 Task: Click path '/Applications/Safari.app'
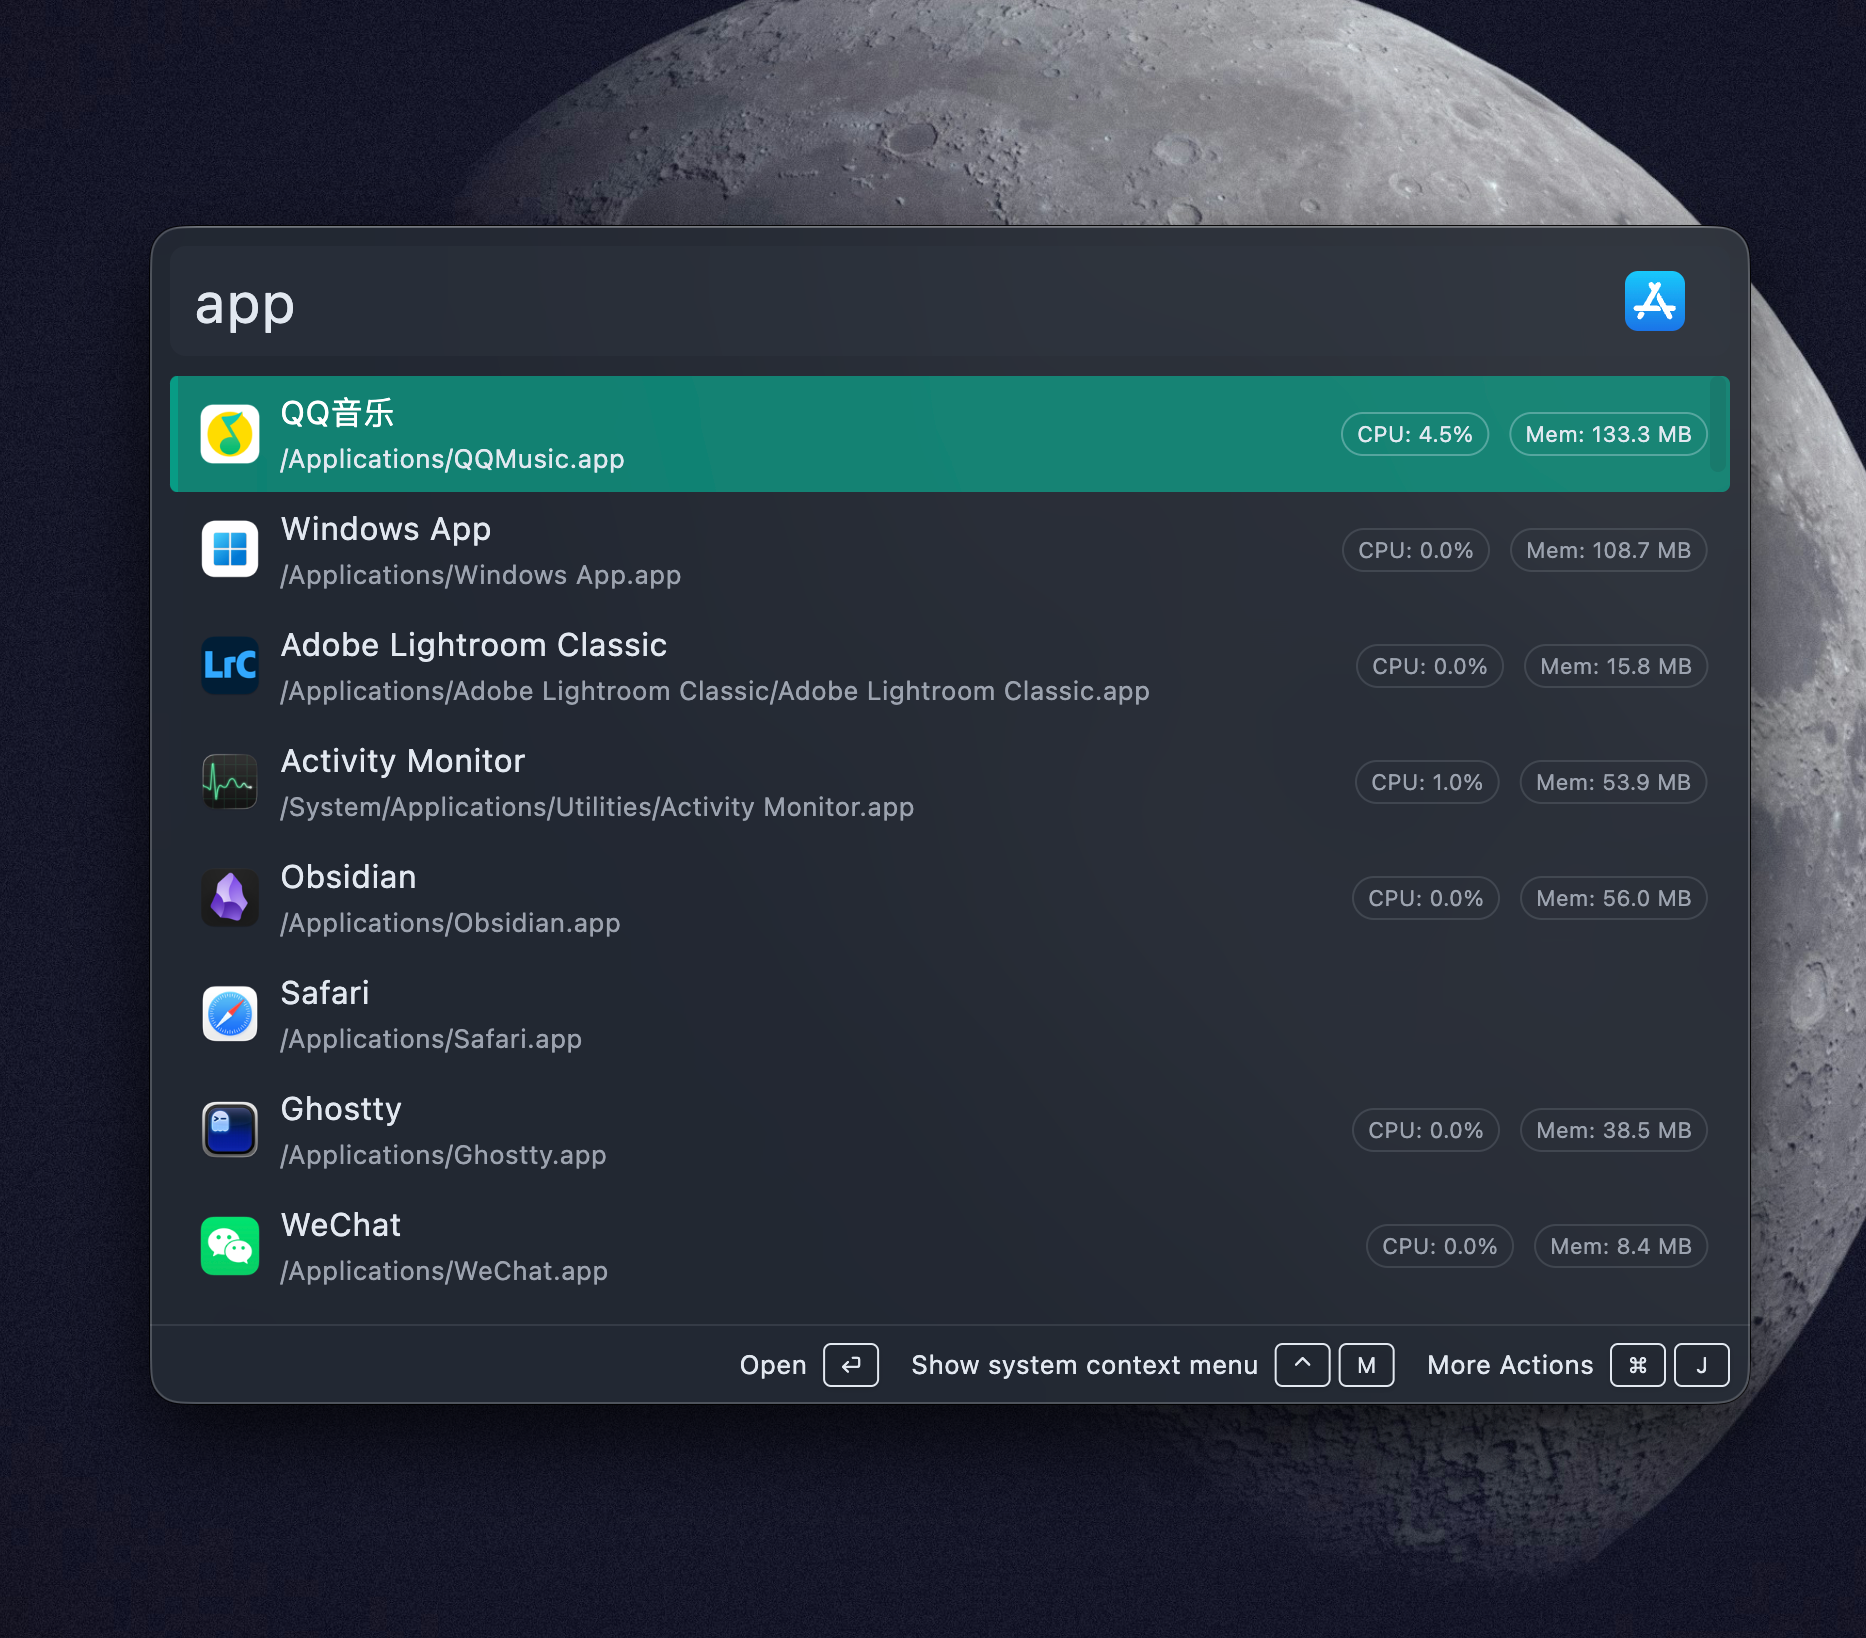[x=431, y=1039]
